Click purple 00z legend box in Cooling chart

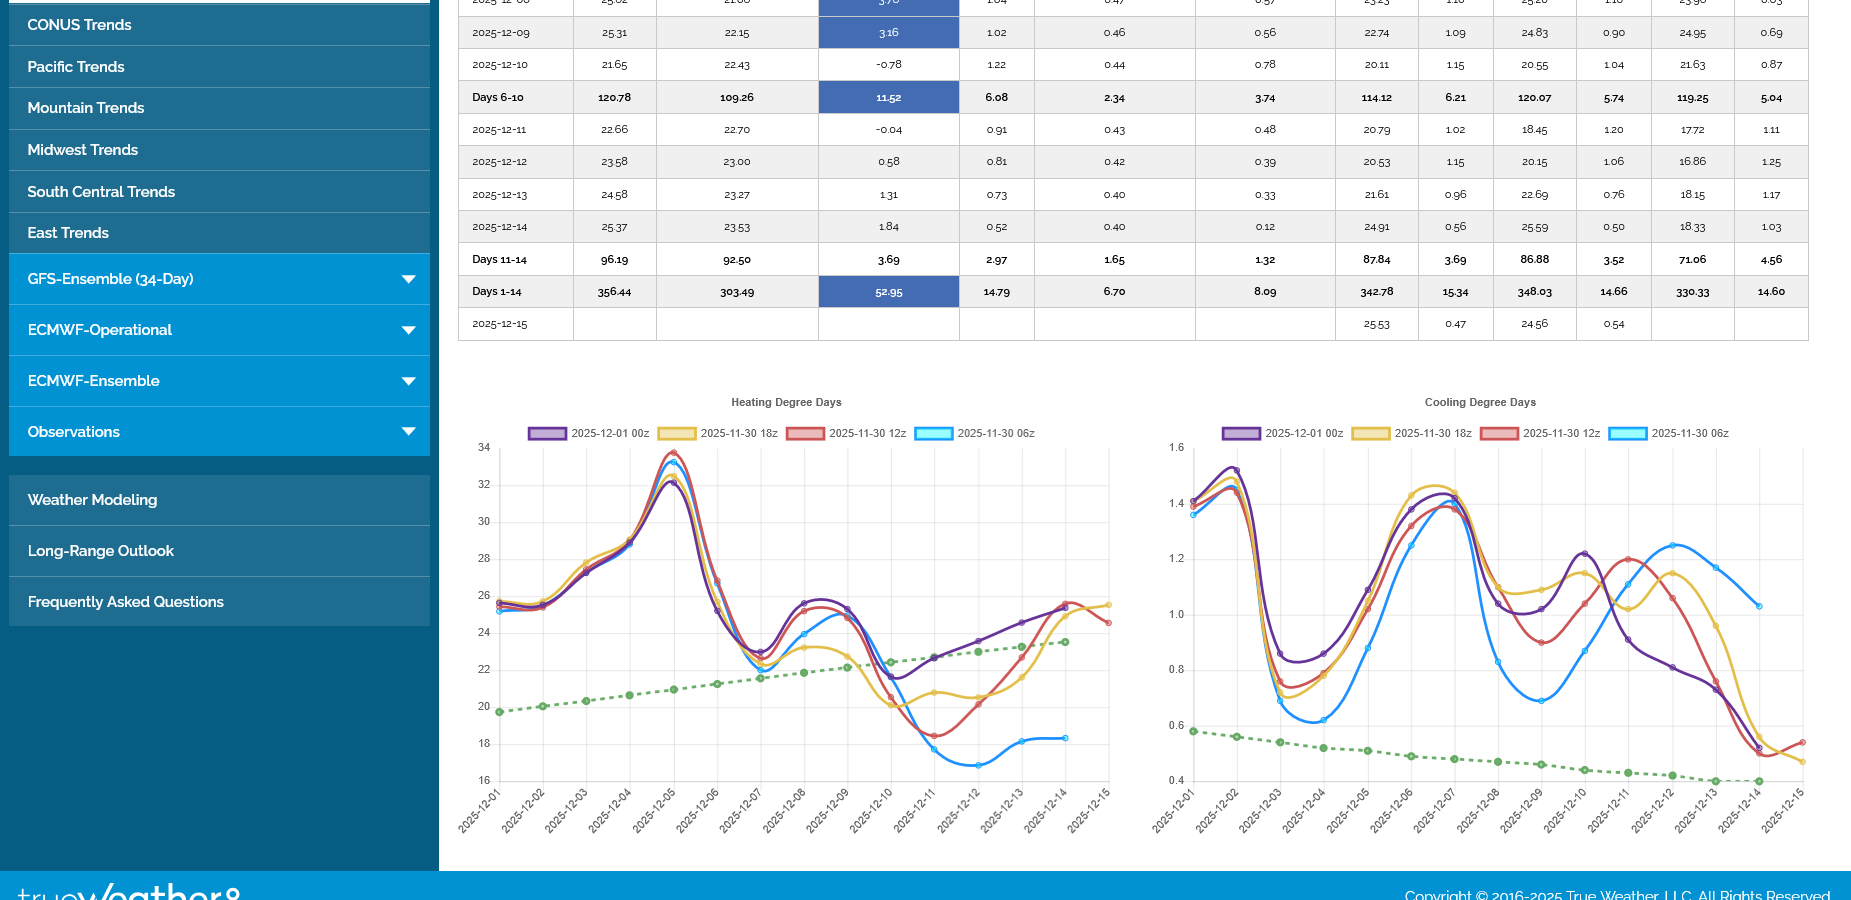tap(1241, 433)
